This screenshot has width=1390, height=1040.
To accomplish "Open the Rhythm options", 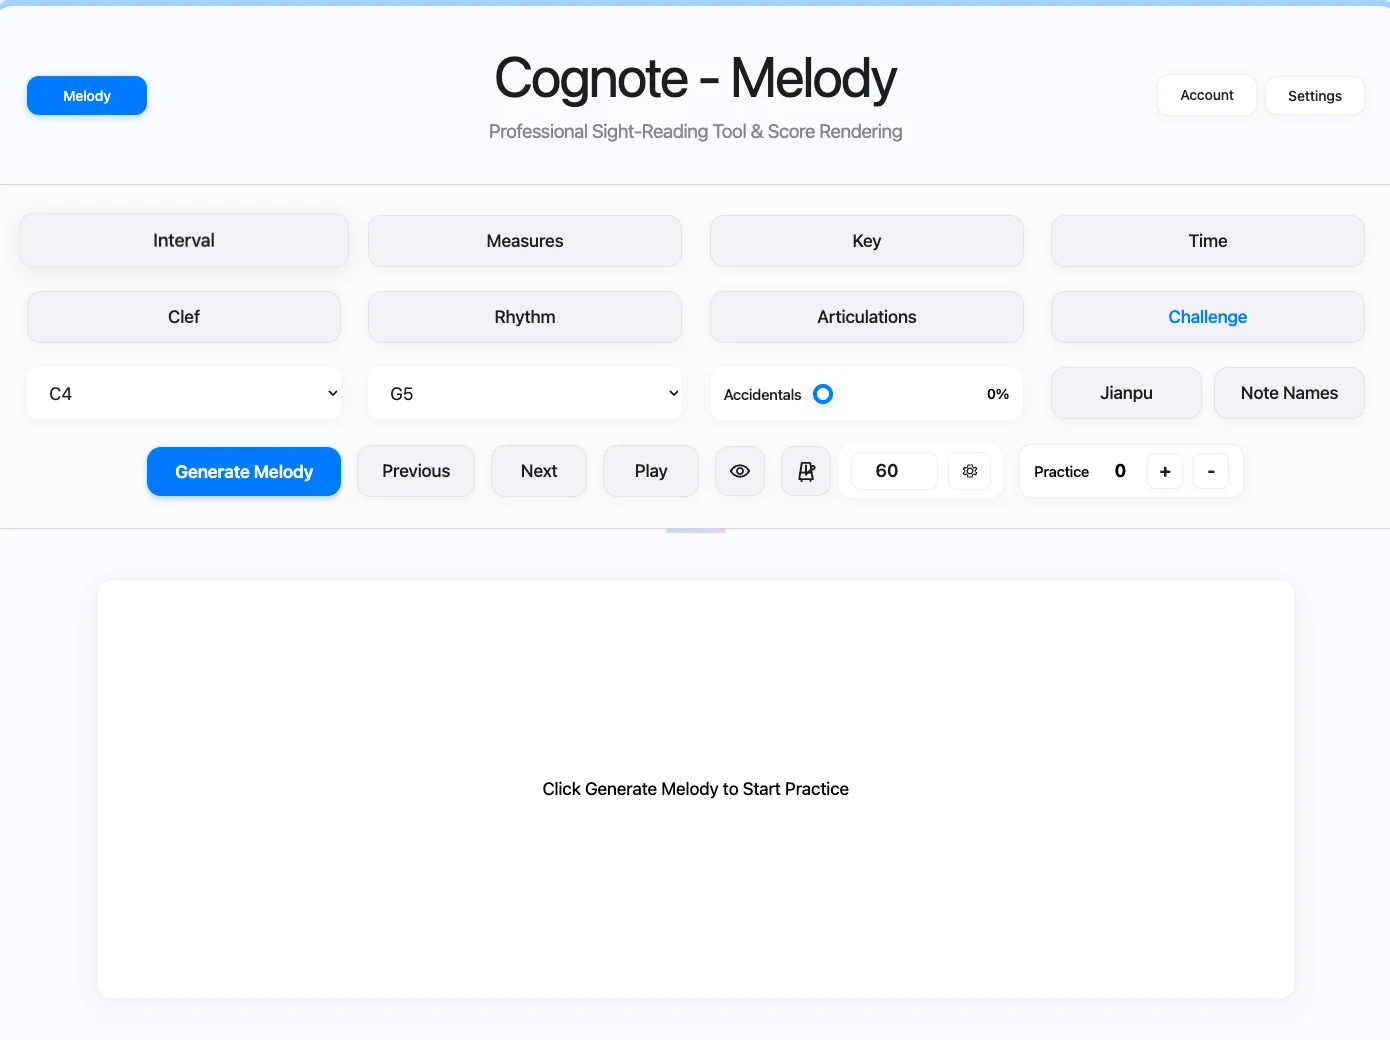I will click(525, 317).
